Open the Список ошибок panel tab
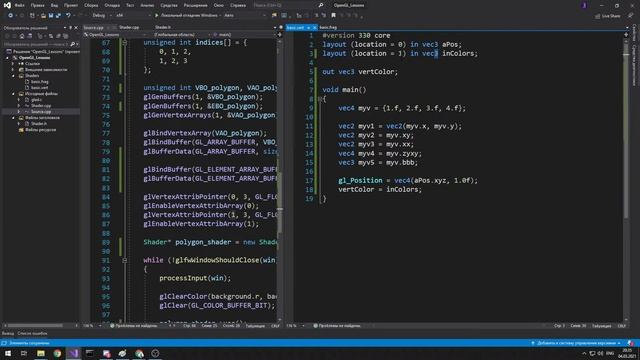 click(x=32, y=333)
